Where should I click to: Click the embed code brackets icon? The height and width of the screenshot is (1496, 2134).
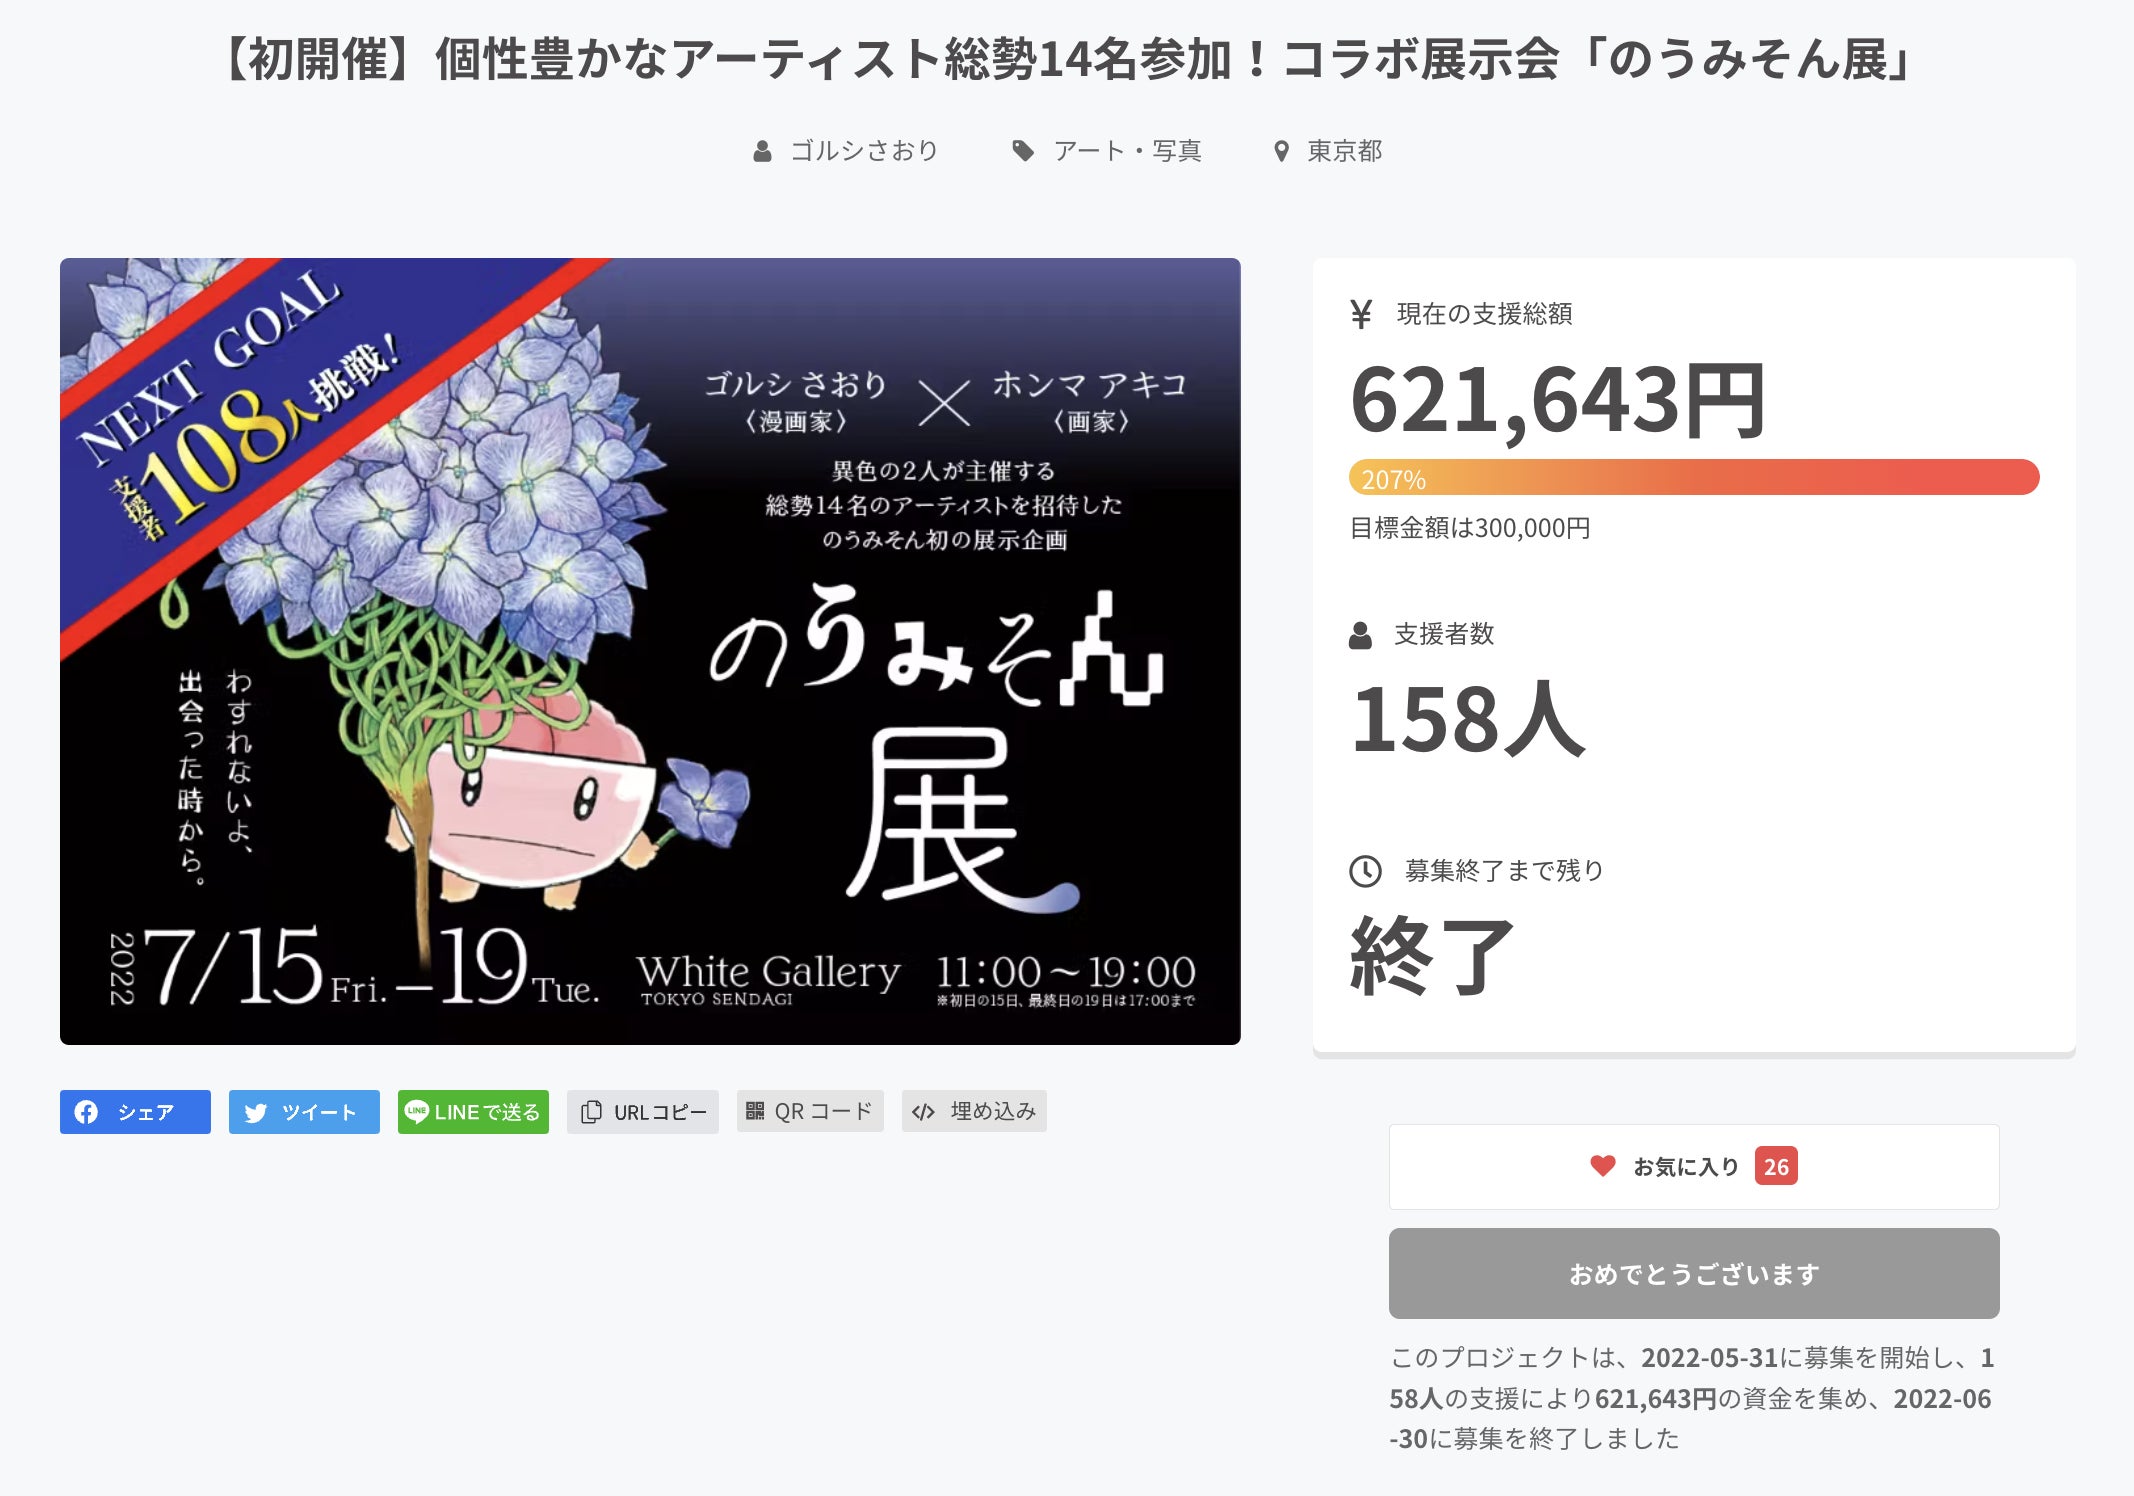pos(923,1112)
